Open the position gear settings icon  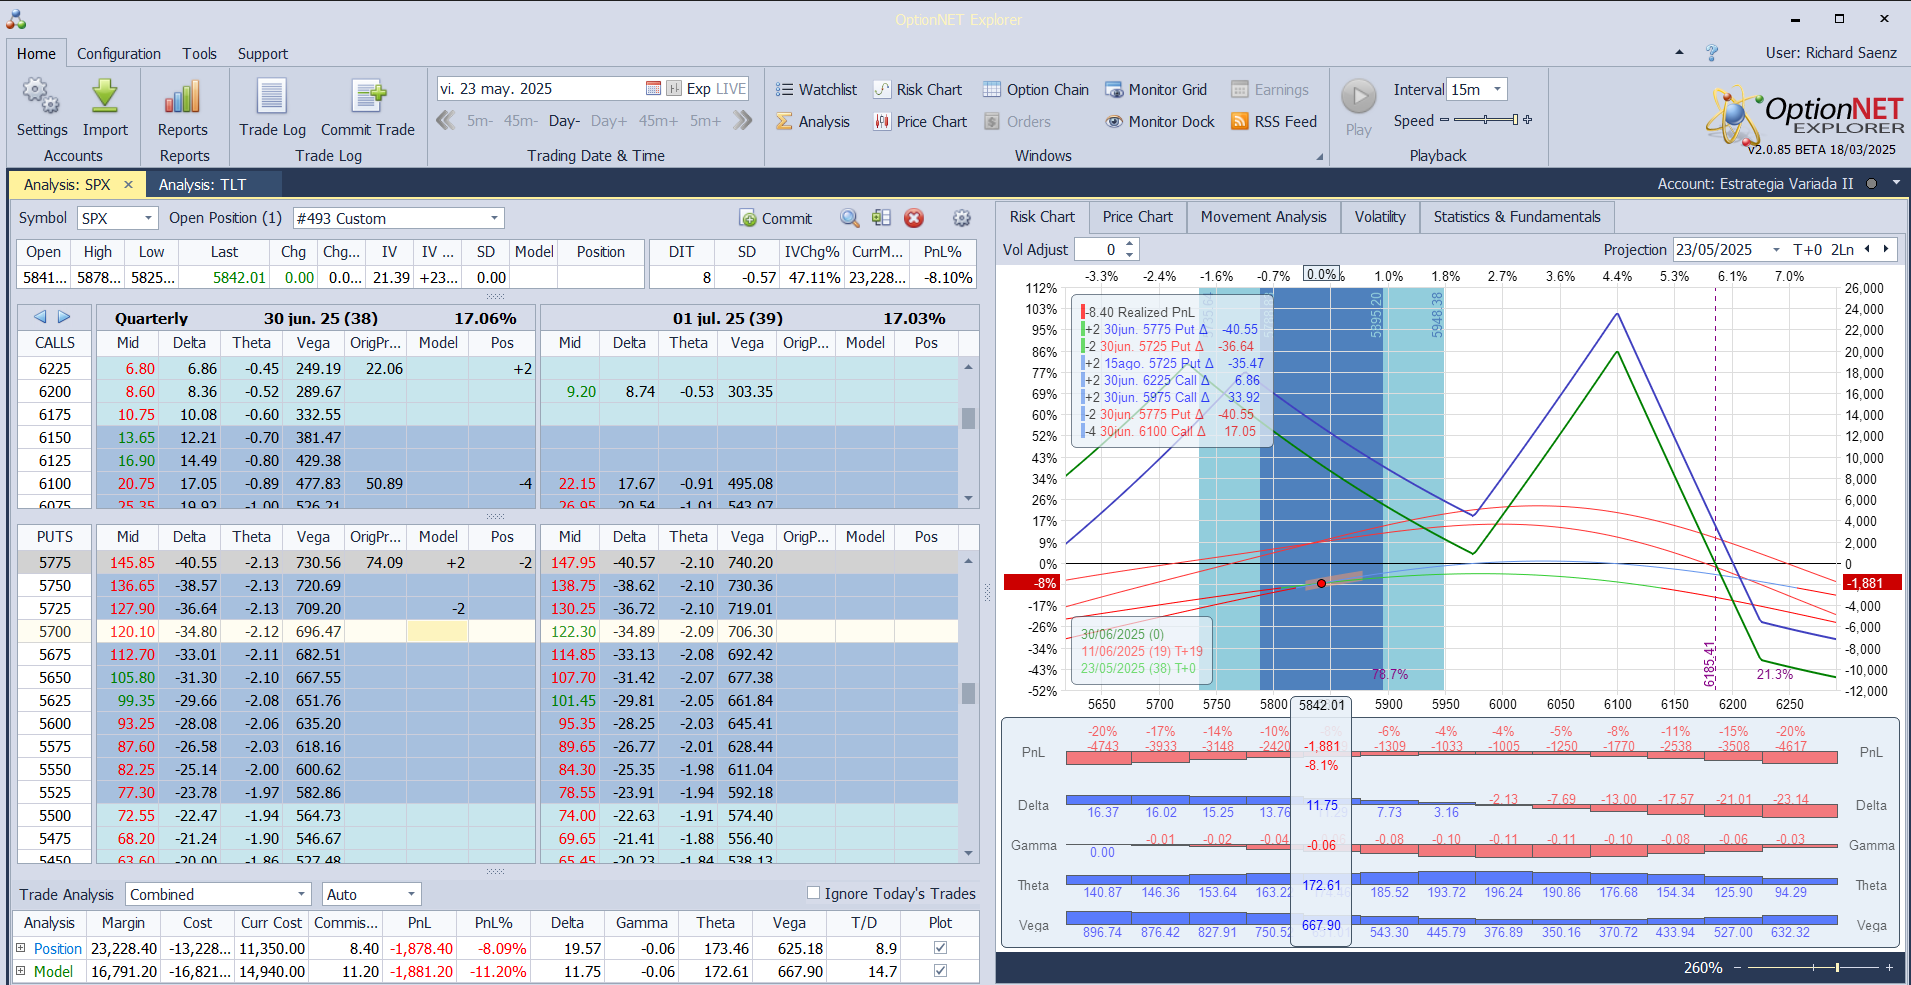(x=961, y=218)
